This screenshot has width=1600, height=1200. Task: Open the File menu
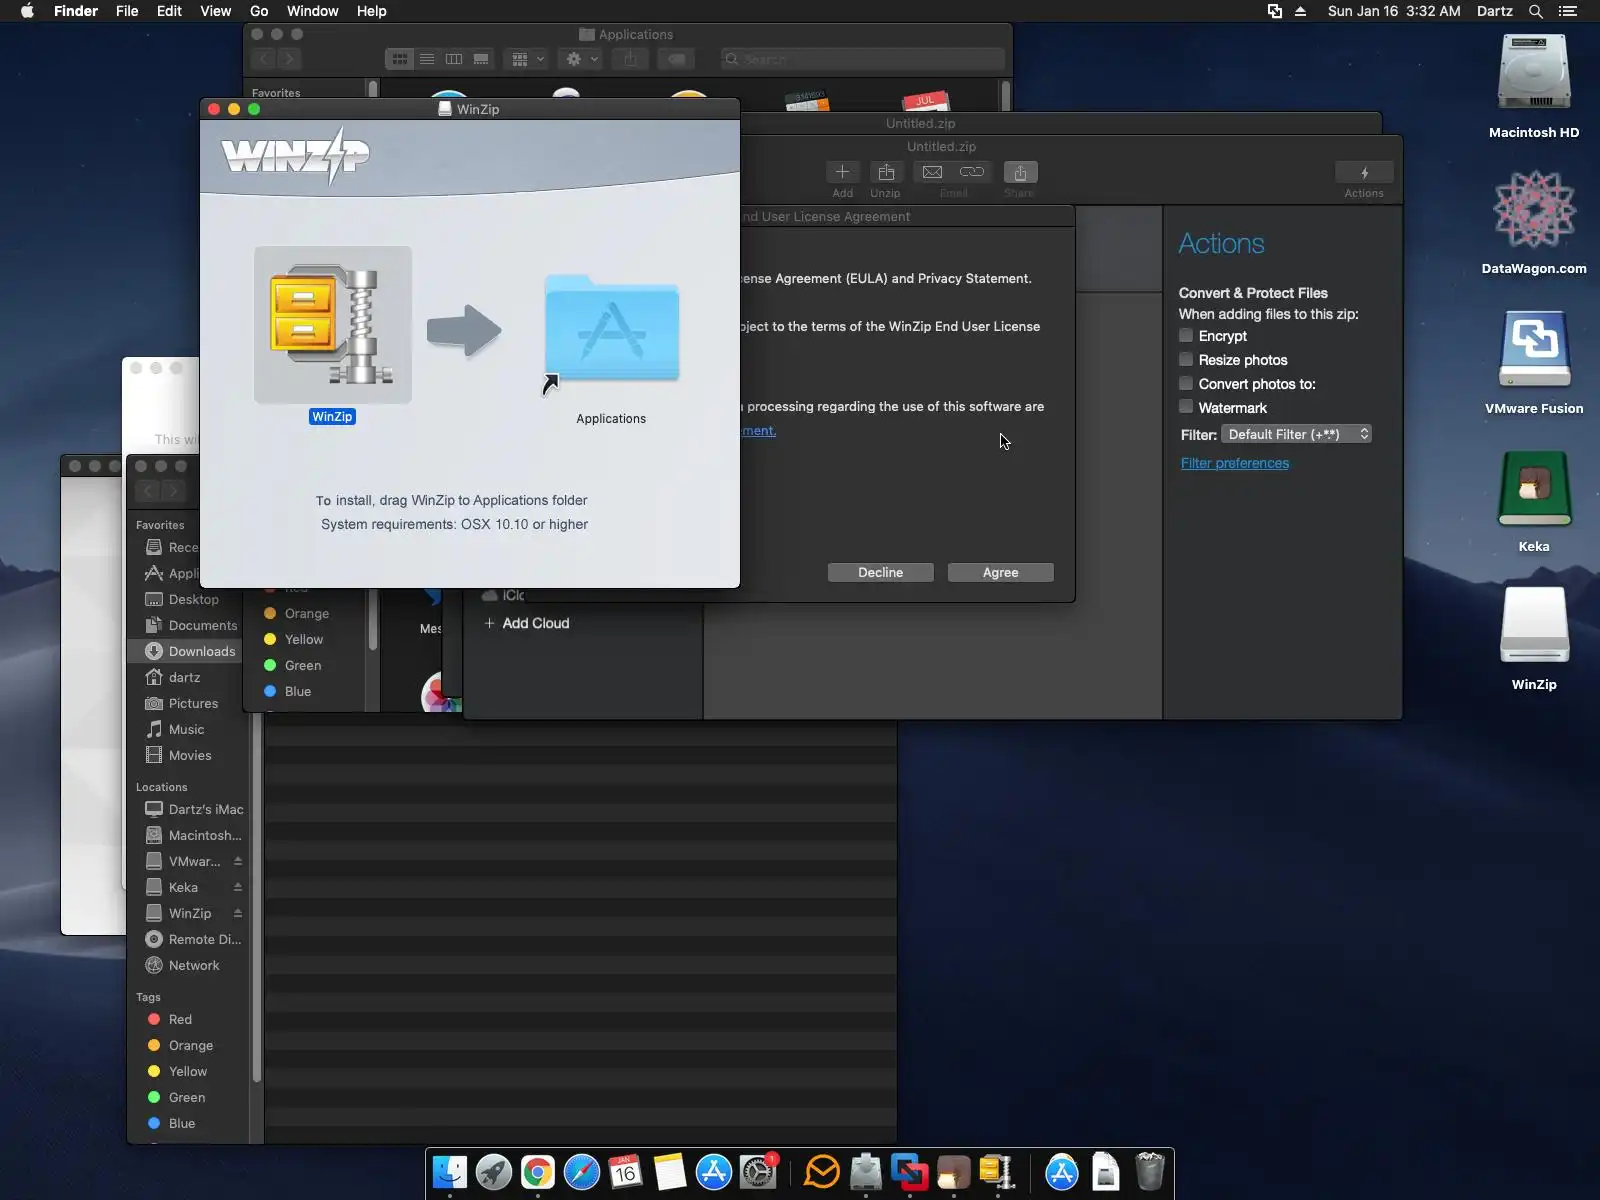click(127, 11)
